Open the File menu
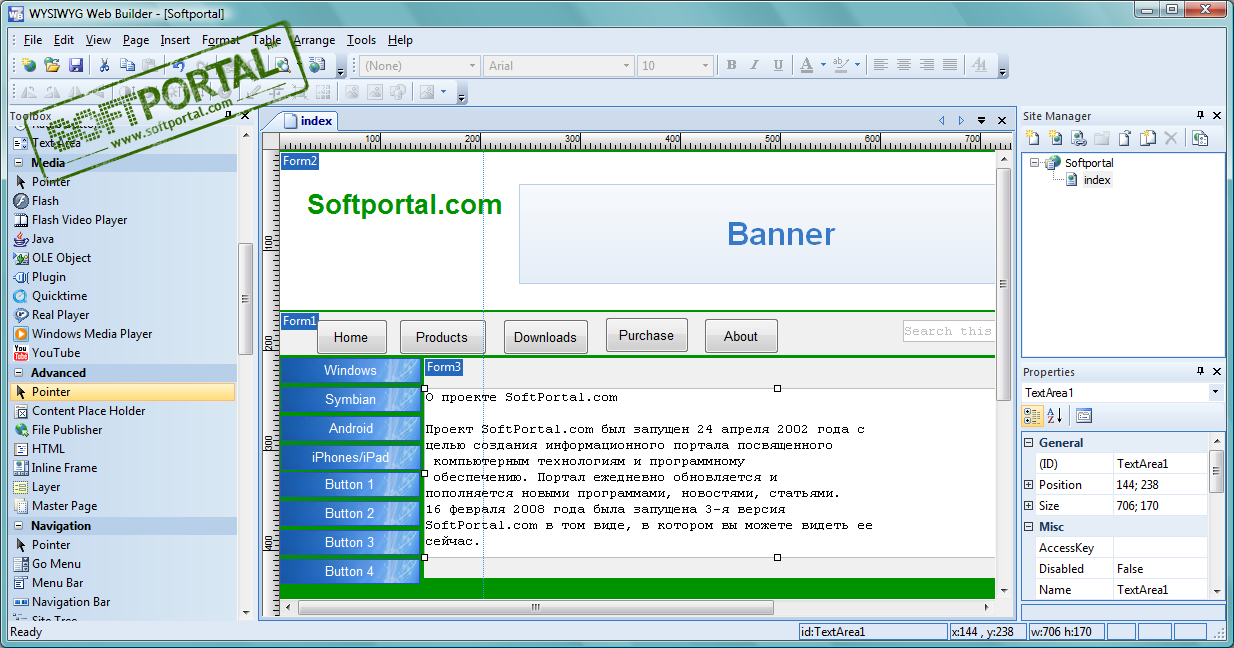The image size is (1234, 648). [x=33, y=40]
